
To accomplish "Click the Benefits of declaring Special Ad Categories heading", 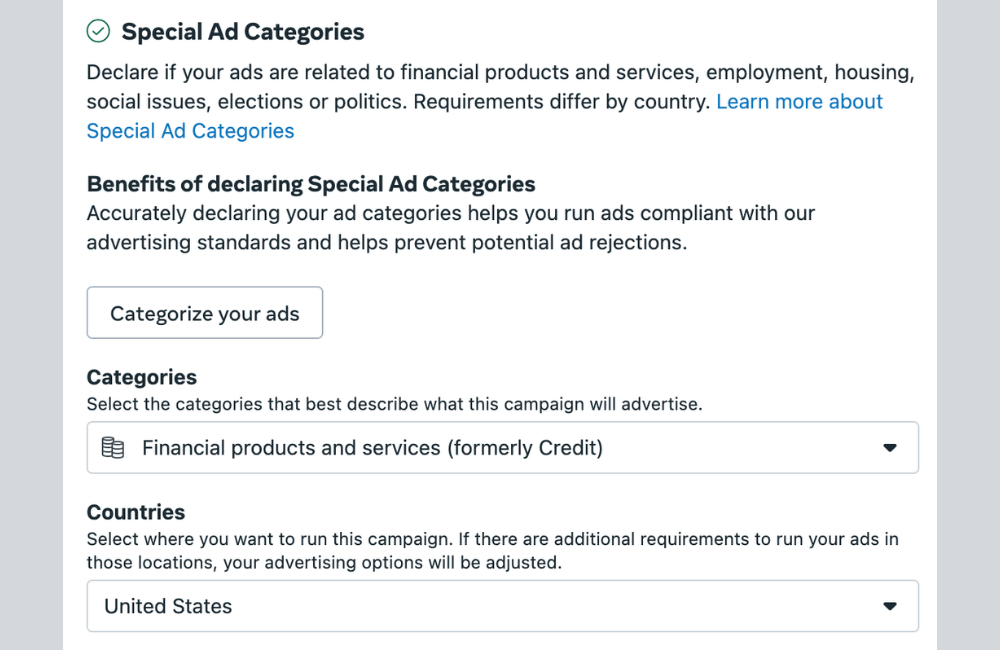I will [310, 184].
